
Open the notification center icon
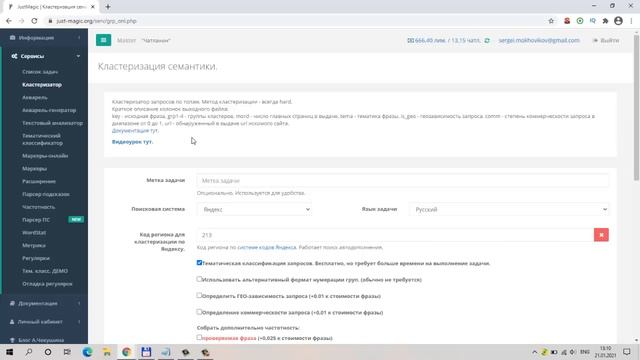627,352
